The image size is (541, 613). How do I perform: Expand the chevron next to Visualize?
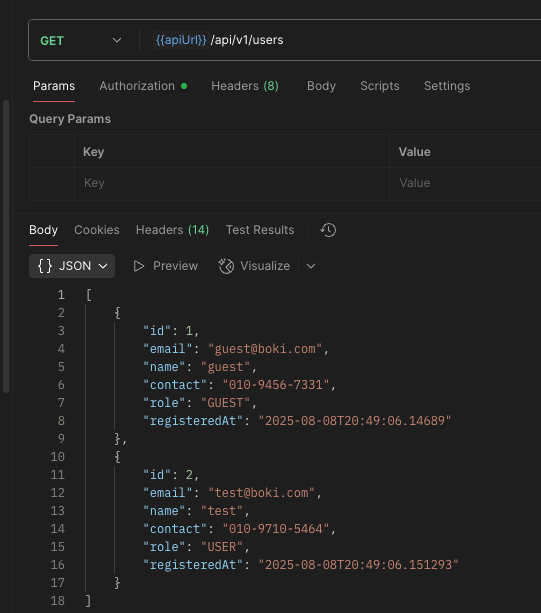coord(311,266)
